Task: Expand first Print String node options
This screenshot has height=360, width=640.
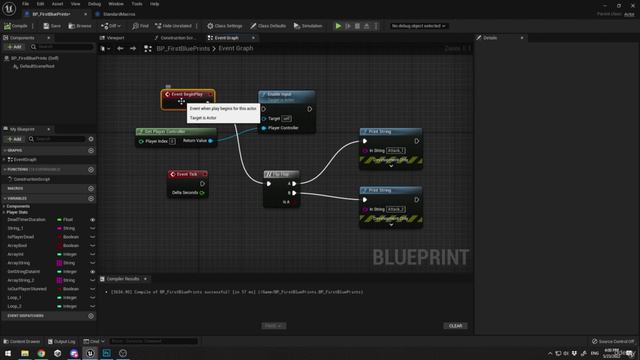Action: tap(391, 166)
